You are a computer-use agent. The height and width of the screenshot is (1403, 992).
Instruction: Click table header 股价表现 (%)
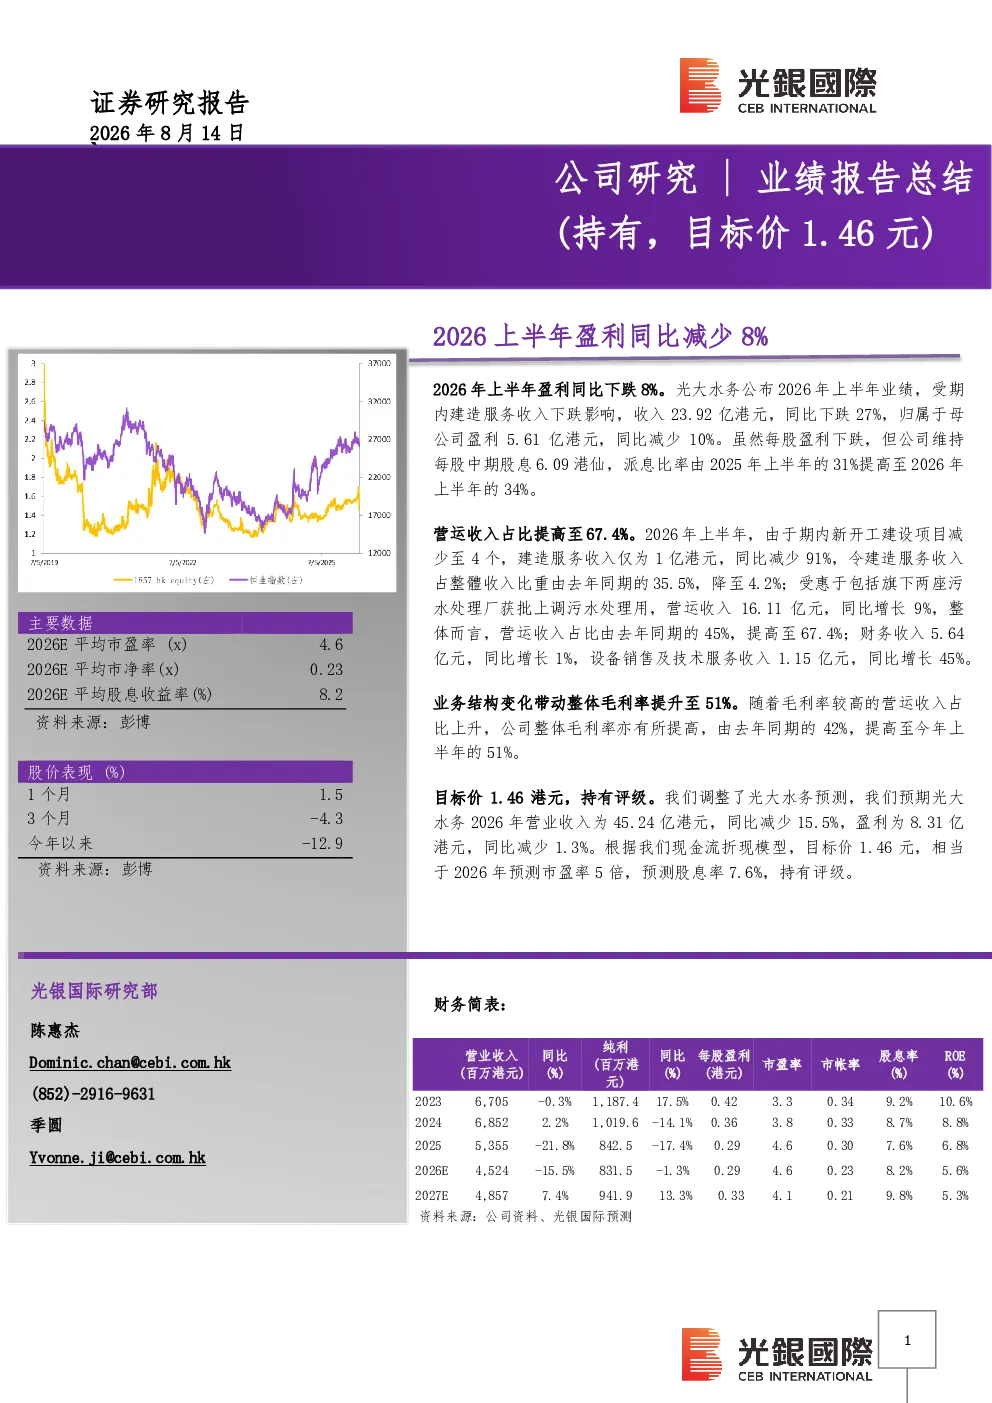[76, 772]
